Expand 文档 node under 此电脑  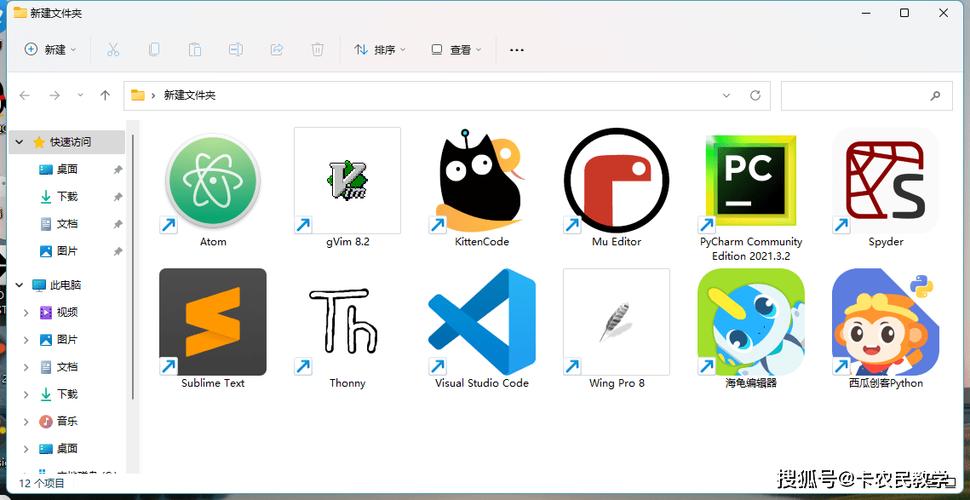[x=26, y=367]
